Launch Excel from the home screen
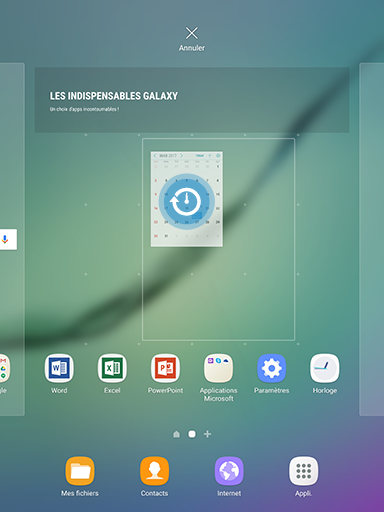 [112, 368]
